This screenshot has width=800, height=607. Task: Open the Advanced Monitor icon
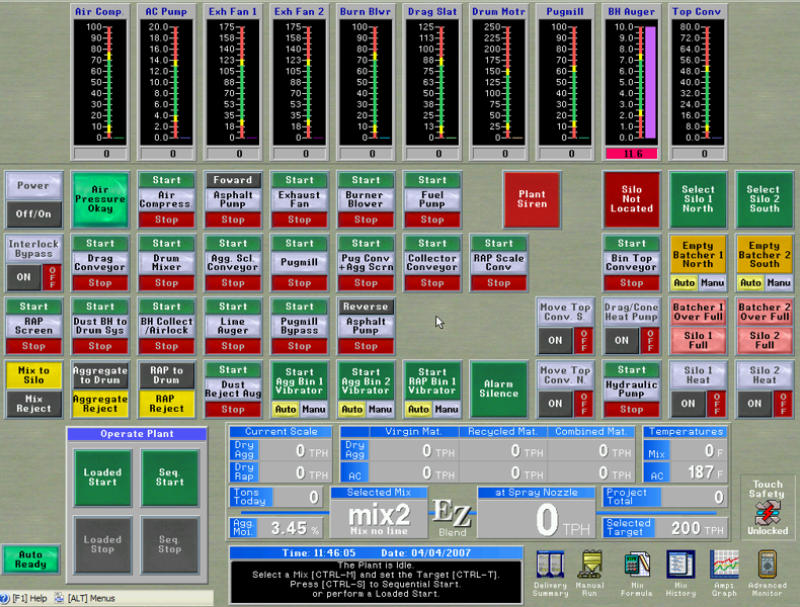point(767,570)
